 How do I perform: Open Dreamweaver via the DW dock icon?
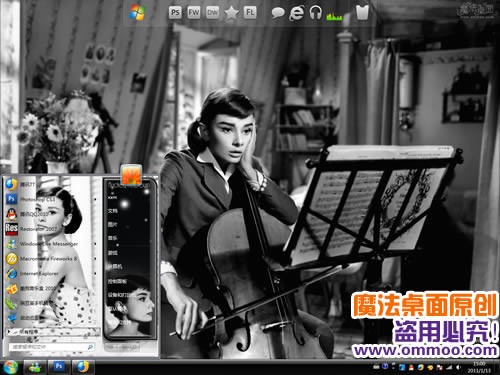pyautogui.click(x=212, y=13)
